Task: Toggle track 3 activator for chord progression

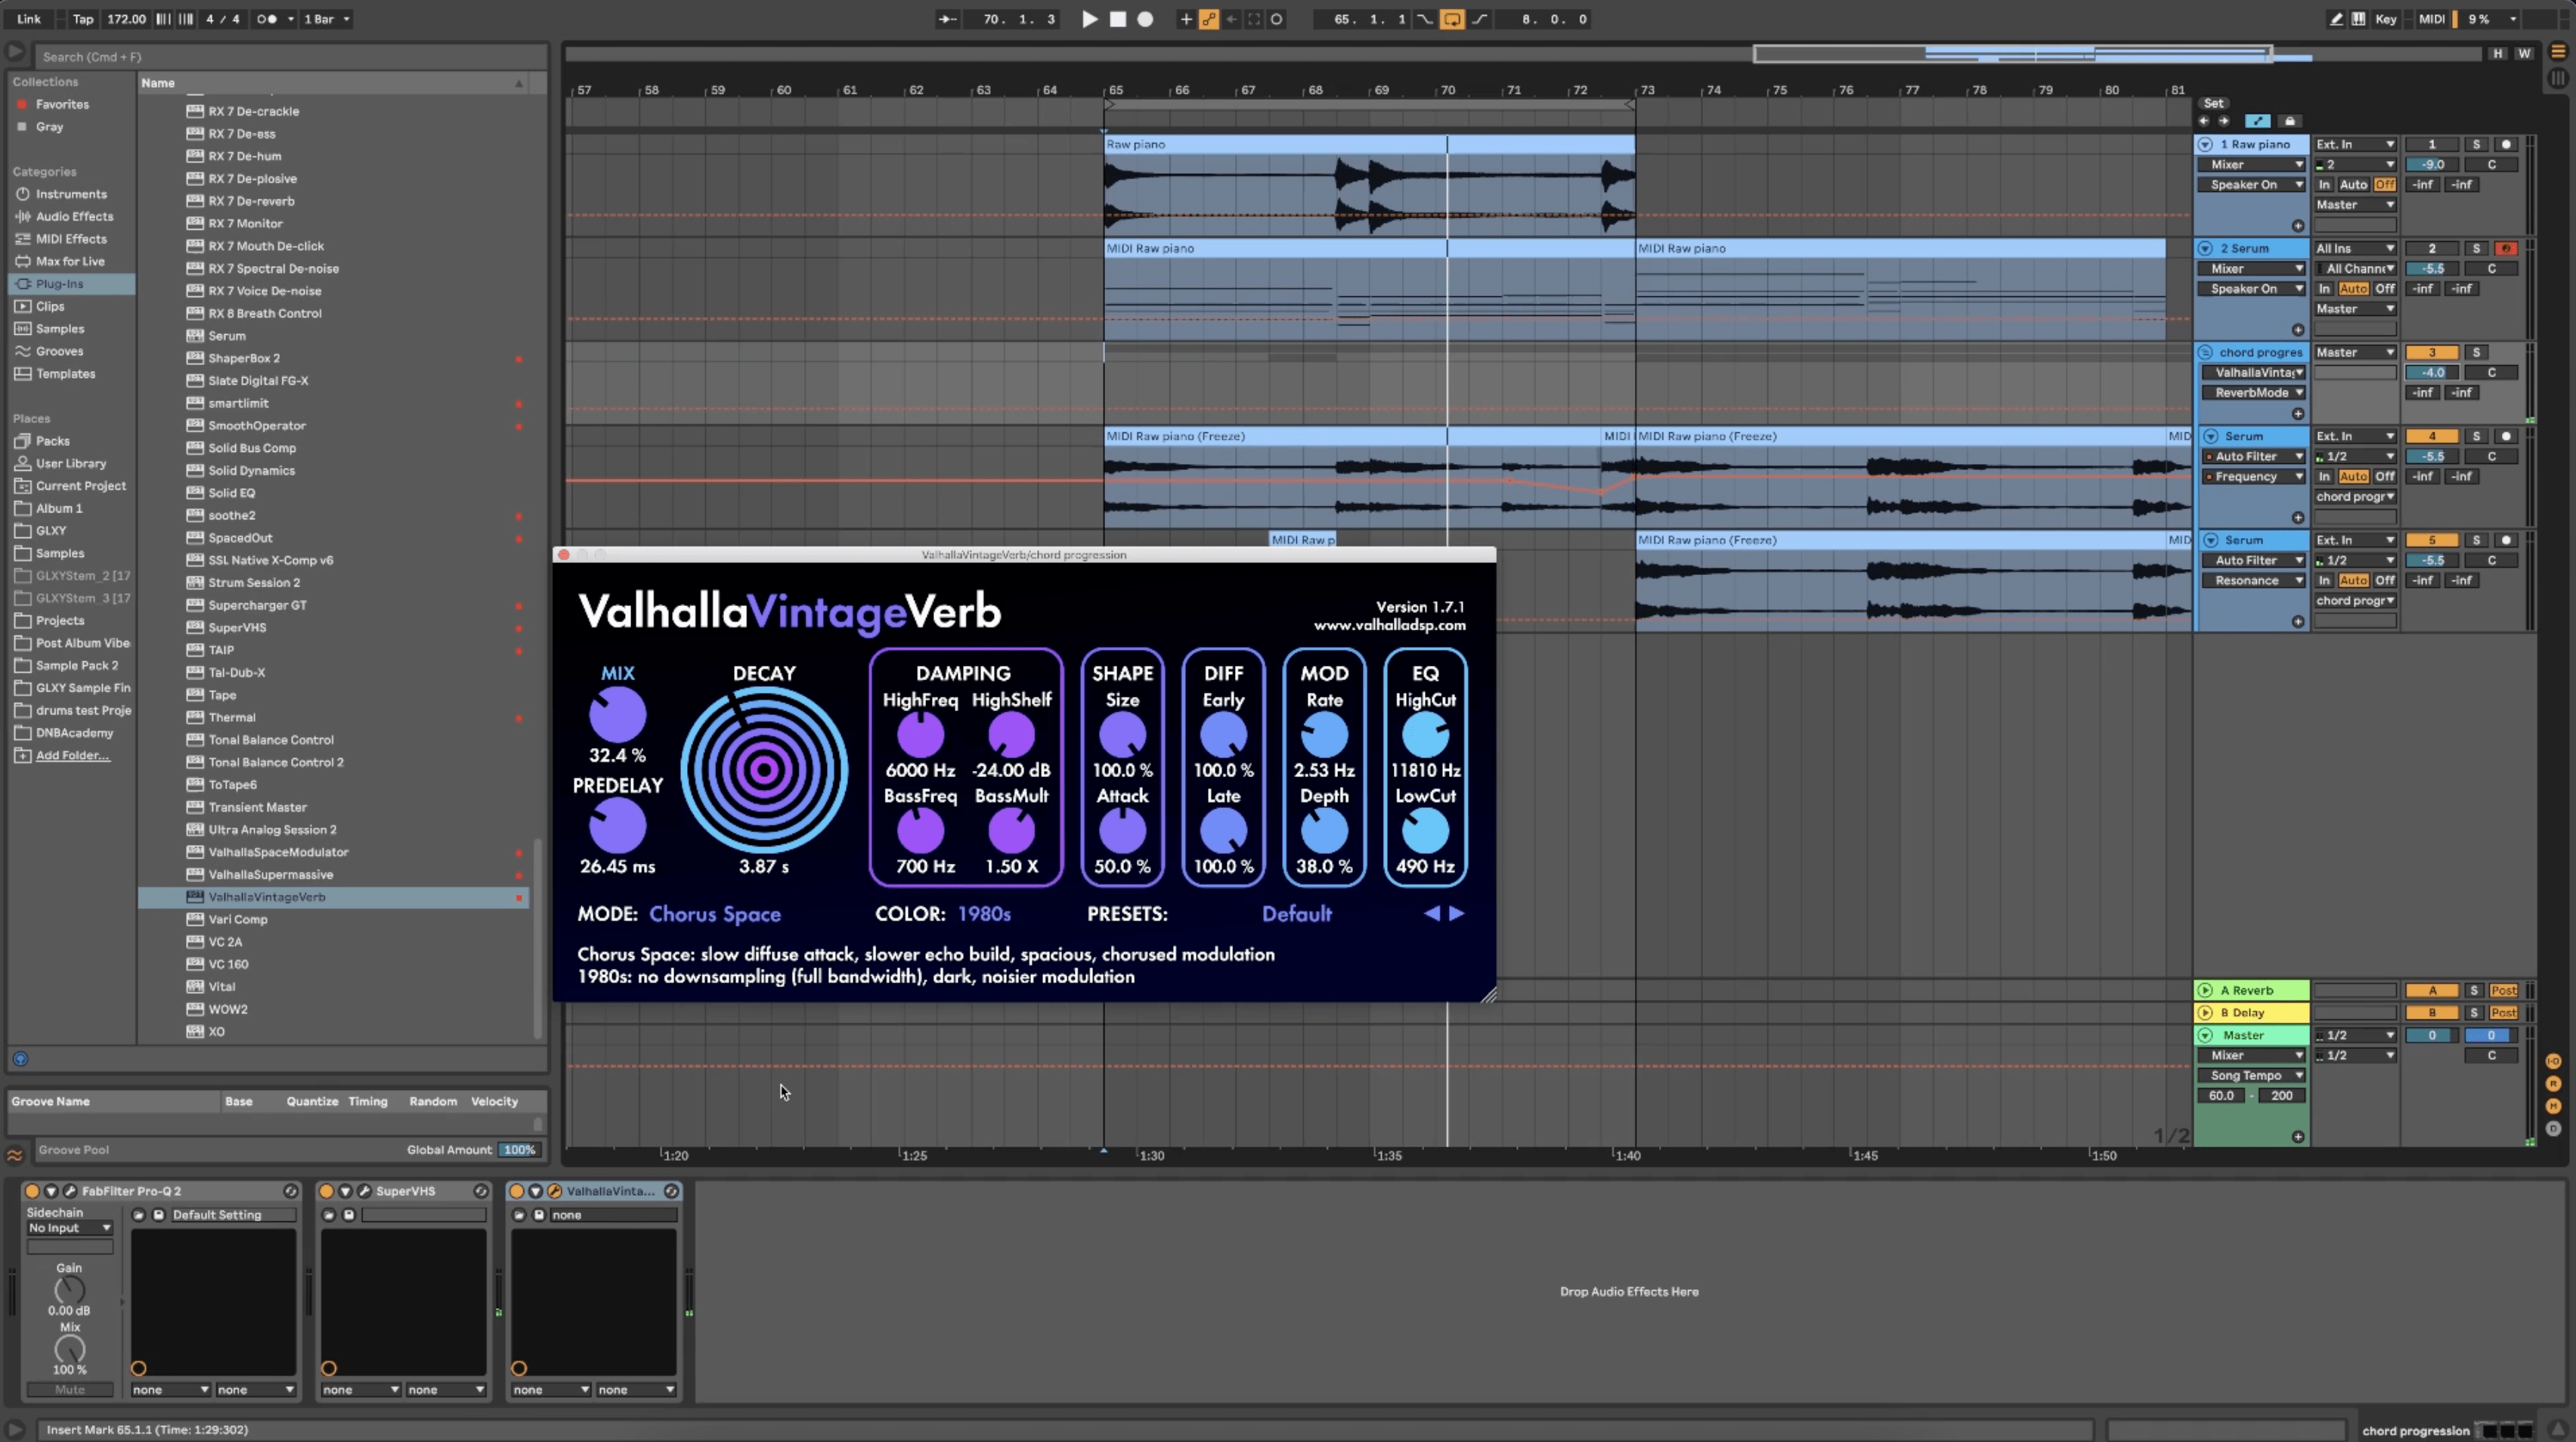Action: pos(2432,353)
